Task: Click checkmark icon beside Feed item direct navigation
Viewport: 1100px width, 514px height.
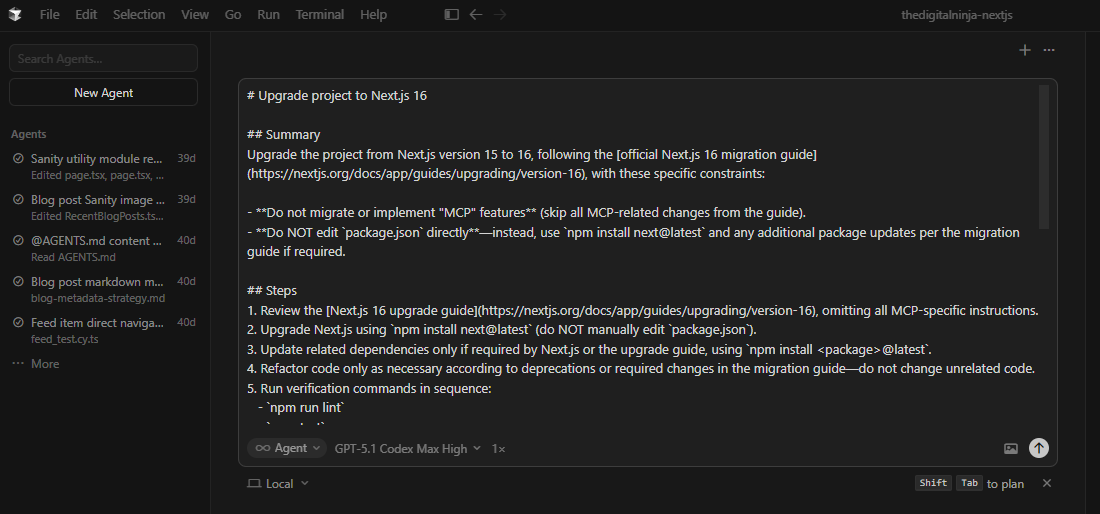Action: click(18, 323)
